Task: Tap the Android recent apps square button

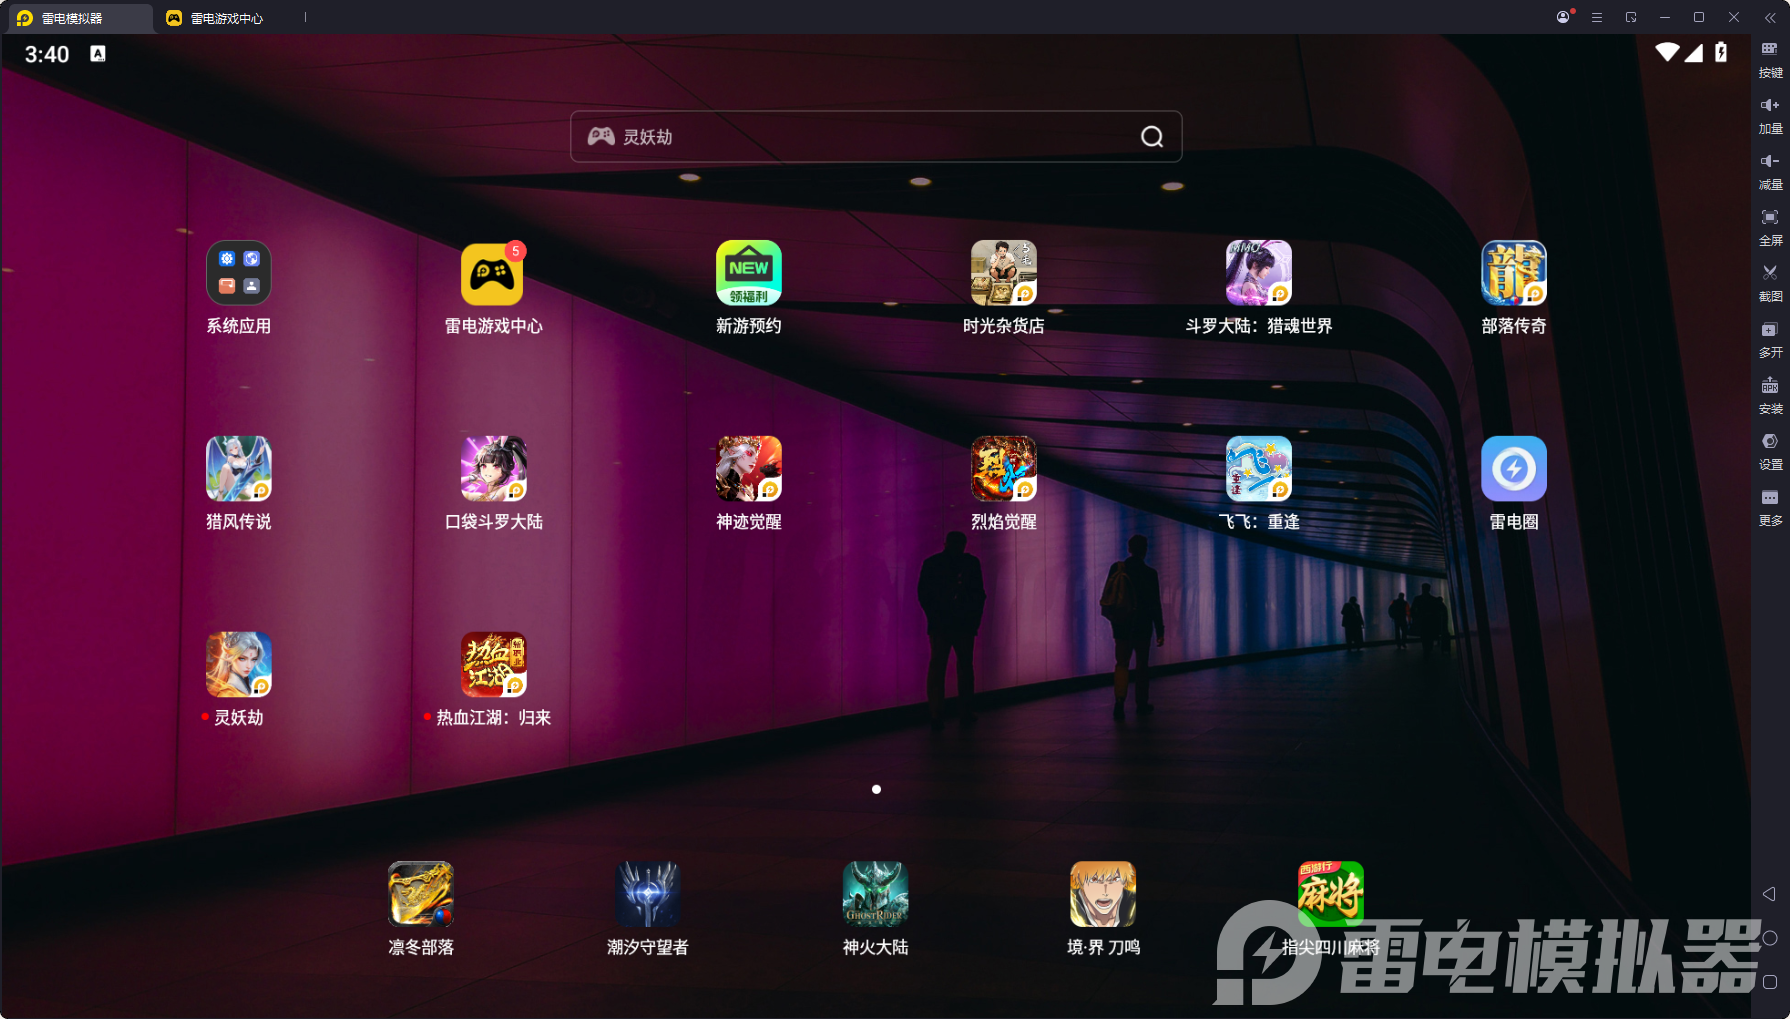Action: [x=1769, y=982]
